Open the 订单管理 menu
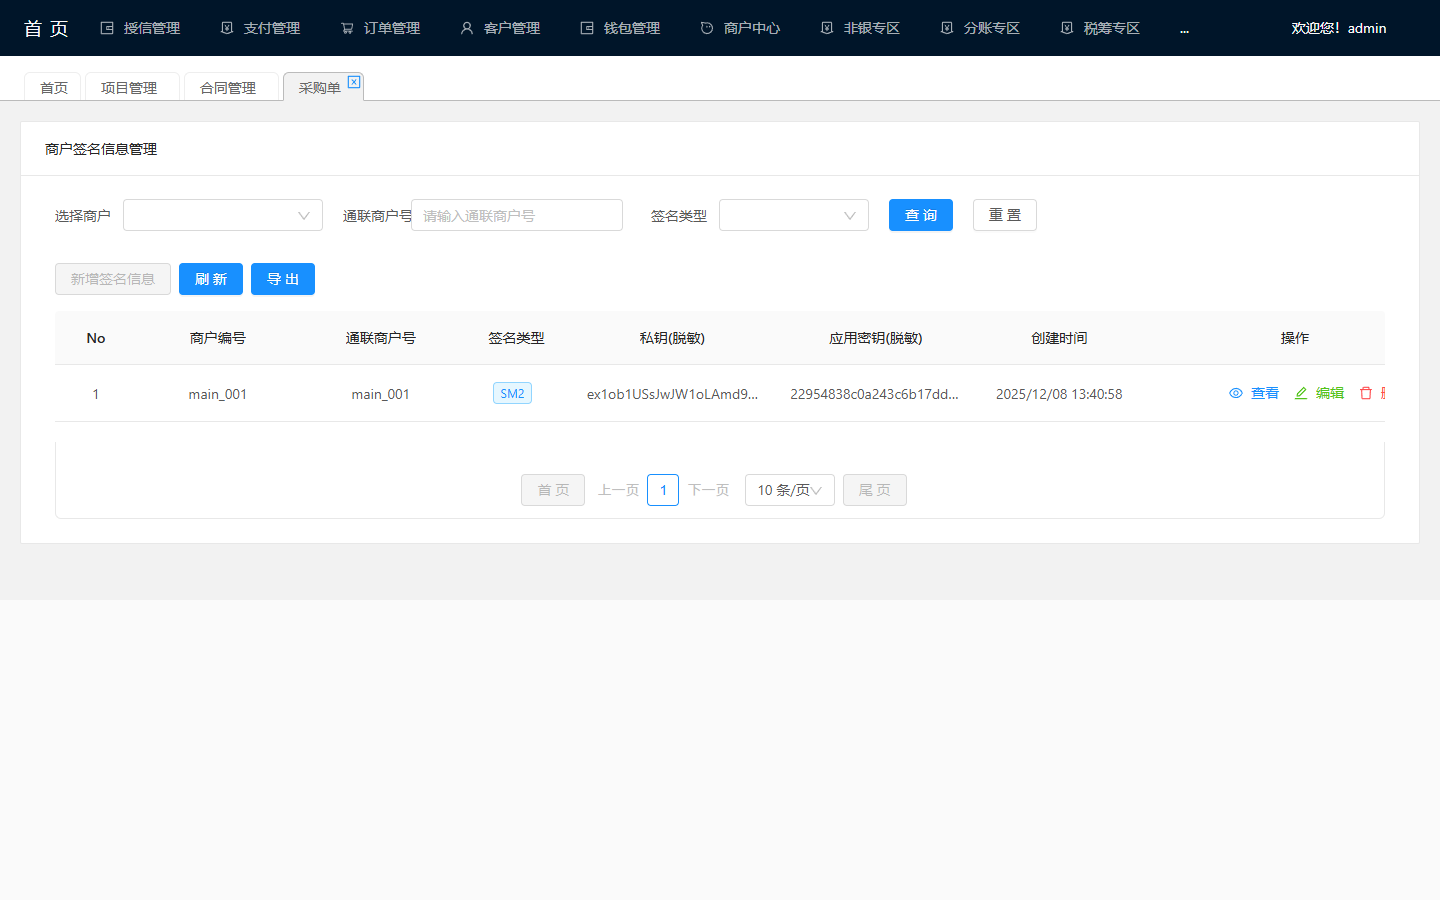Viewport: 1440px width, 900px height. [380, 28]
